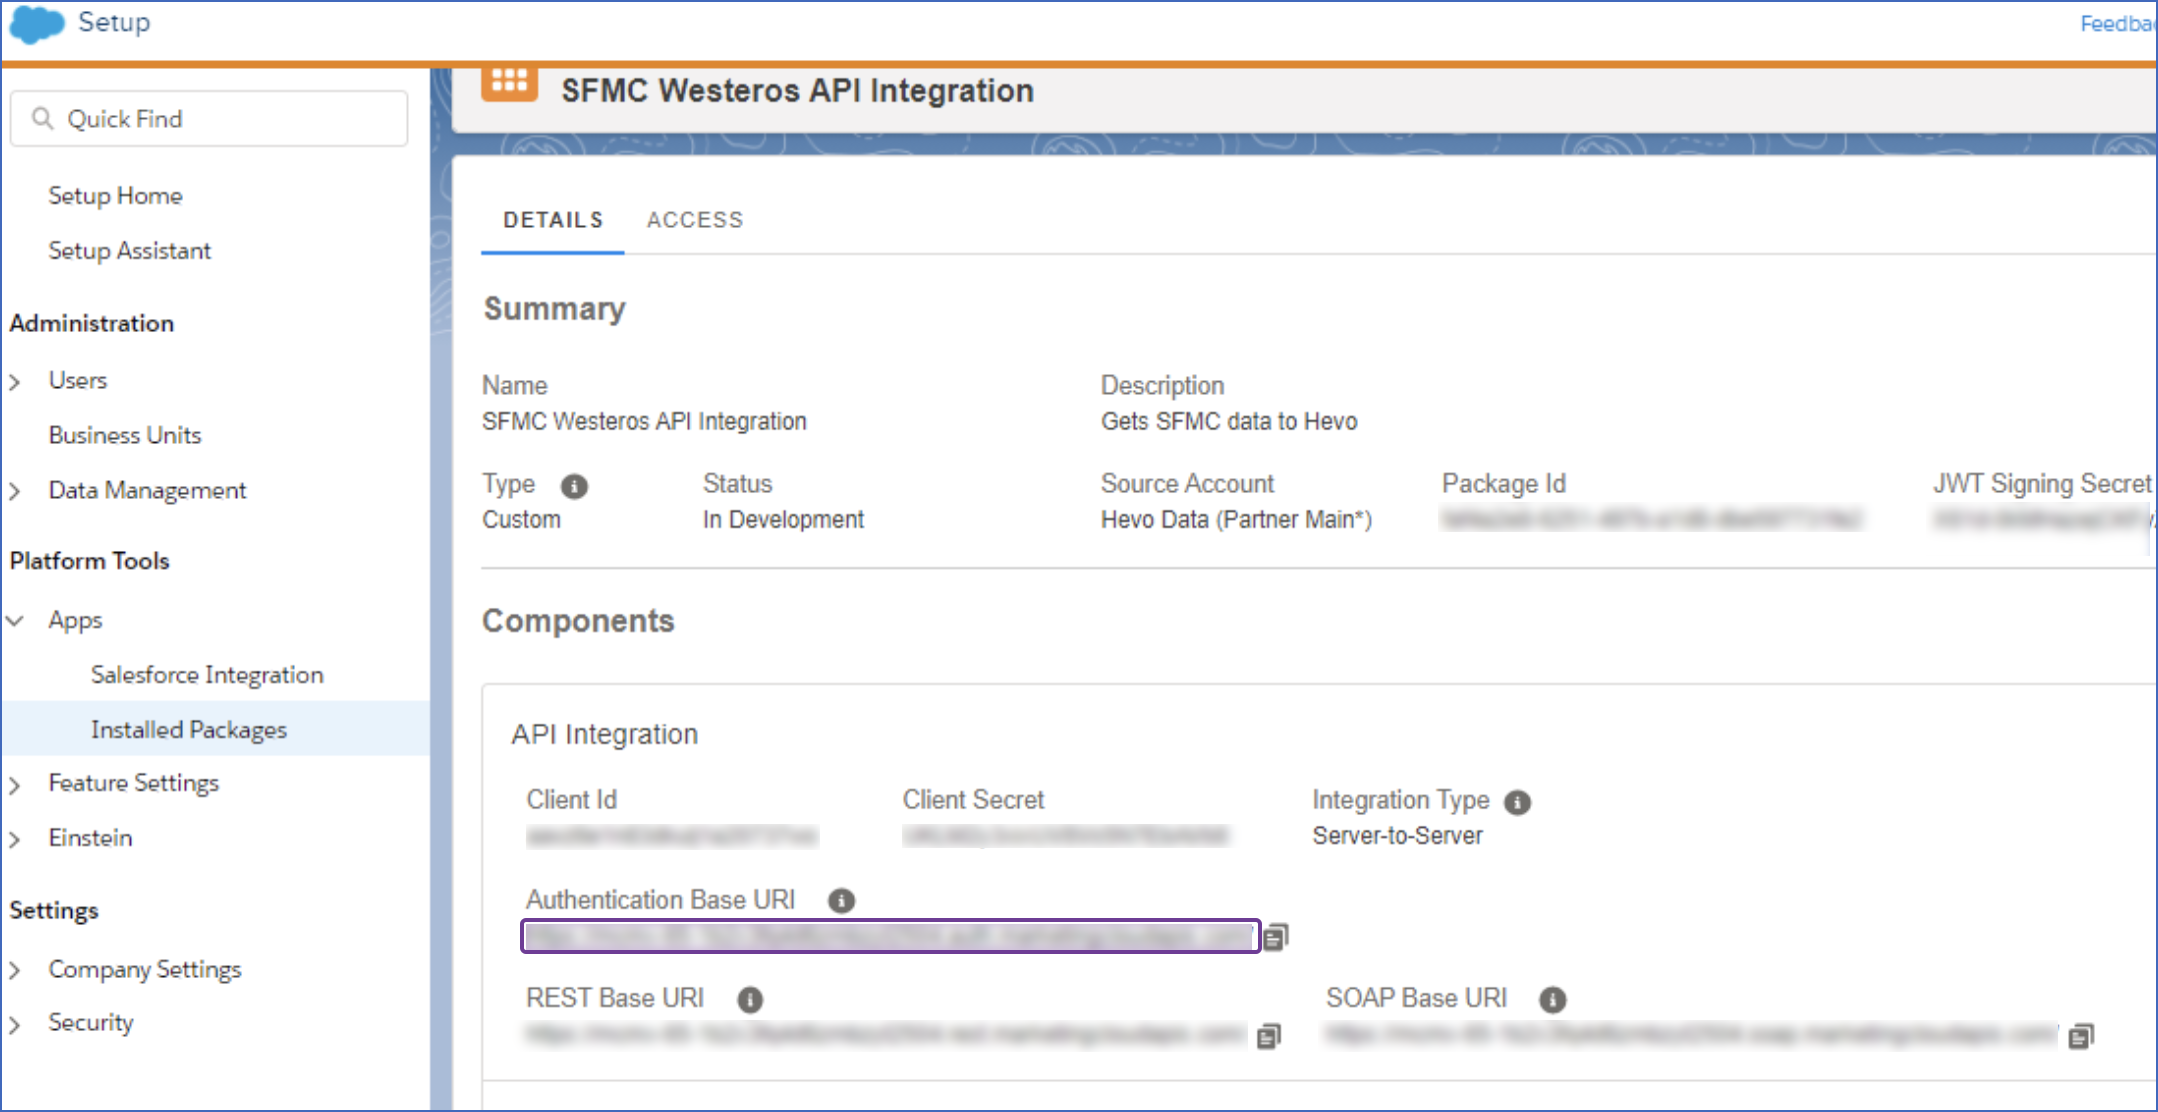Copy the REST Base URI value
Screen dimensions: 2158x1112
[1269, 1036]
